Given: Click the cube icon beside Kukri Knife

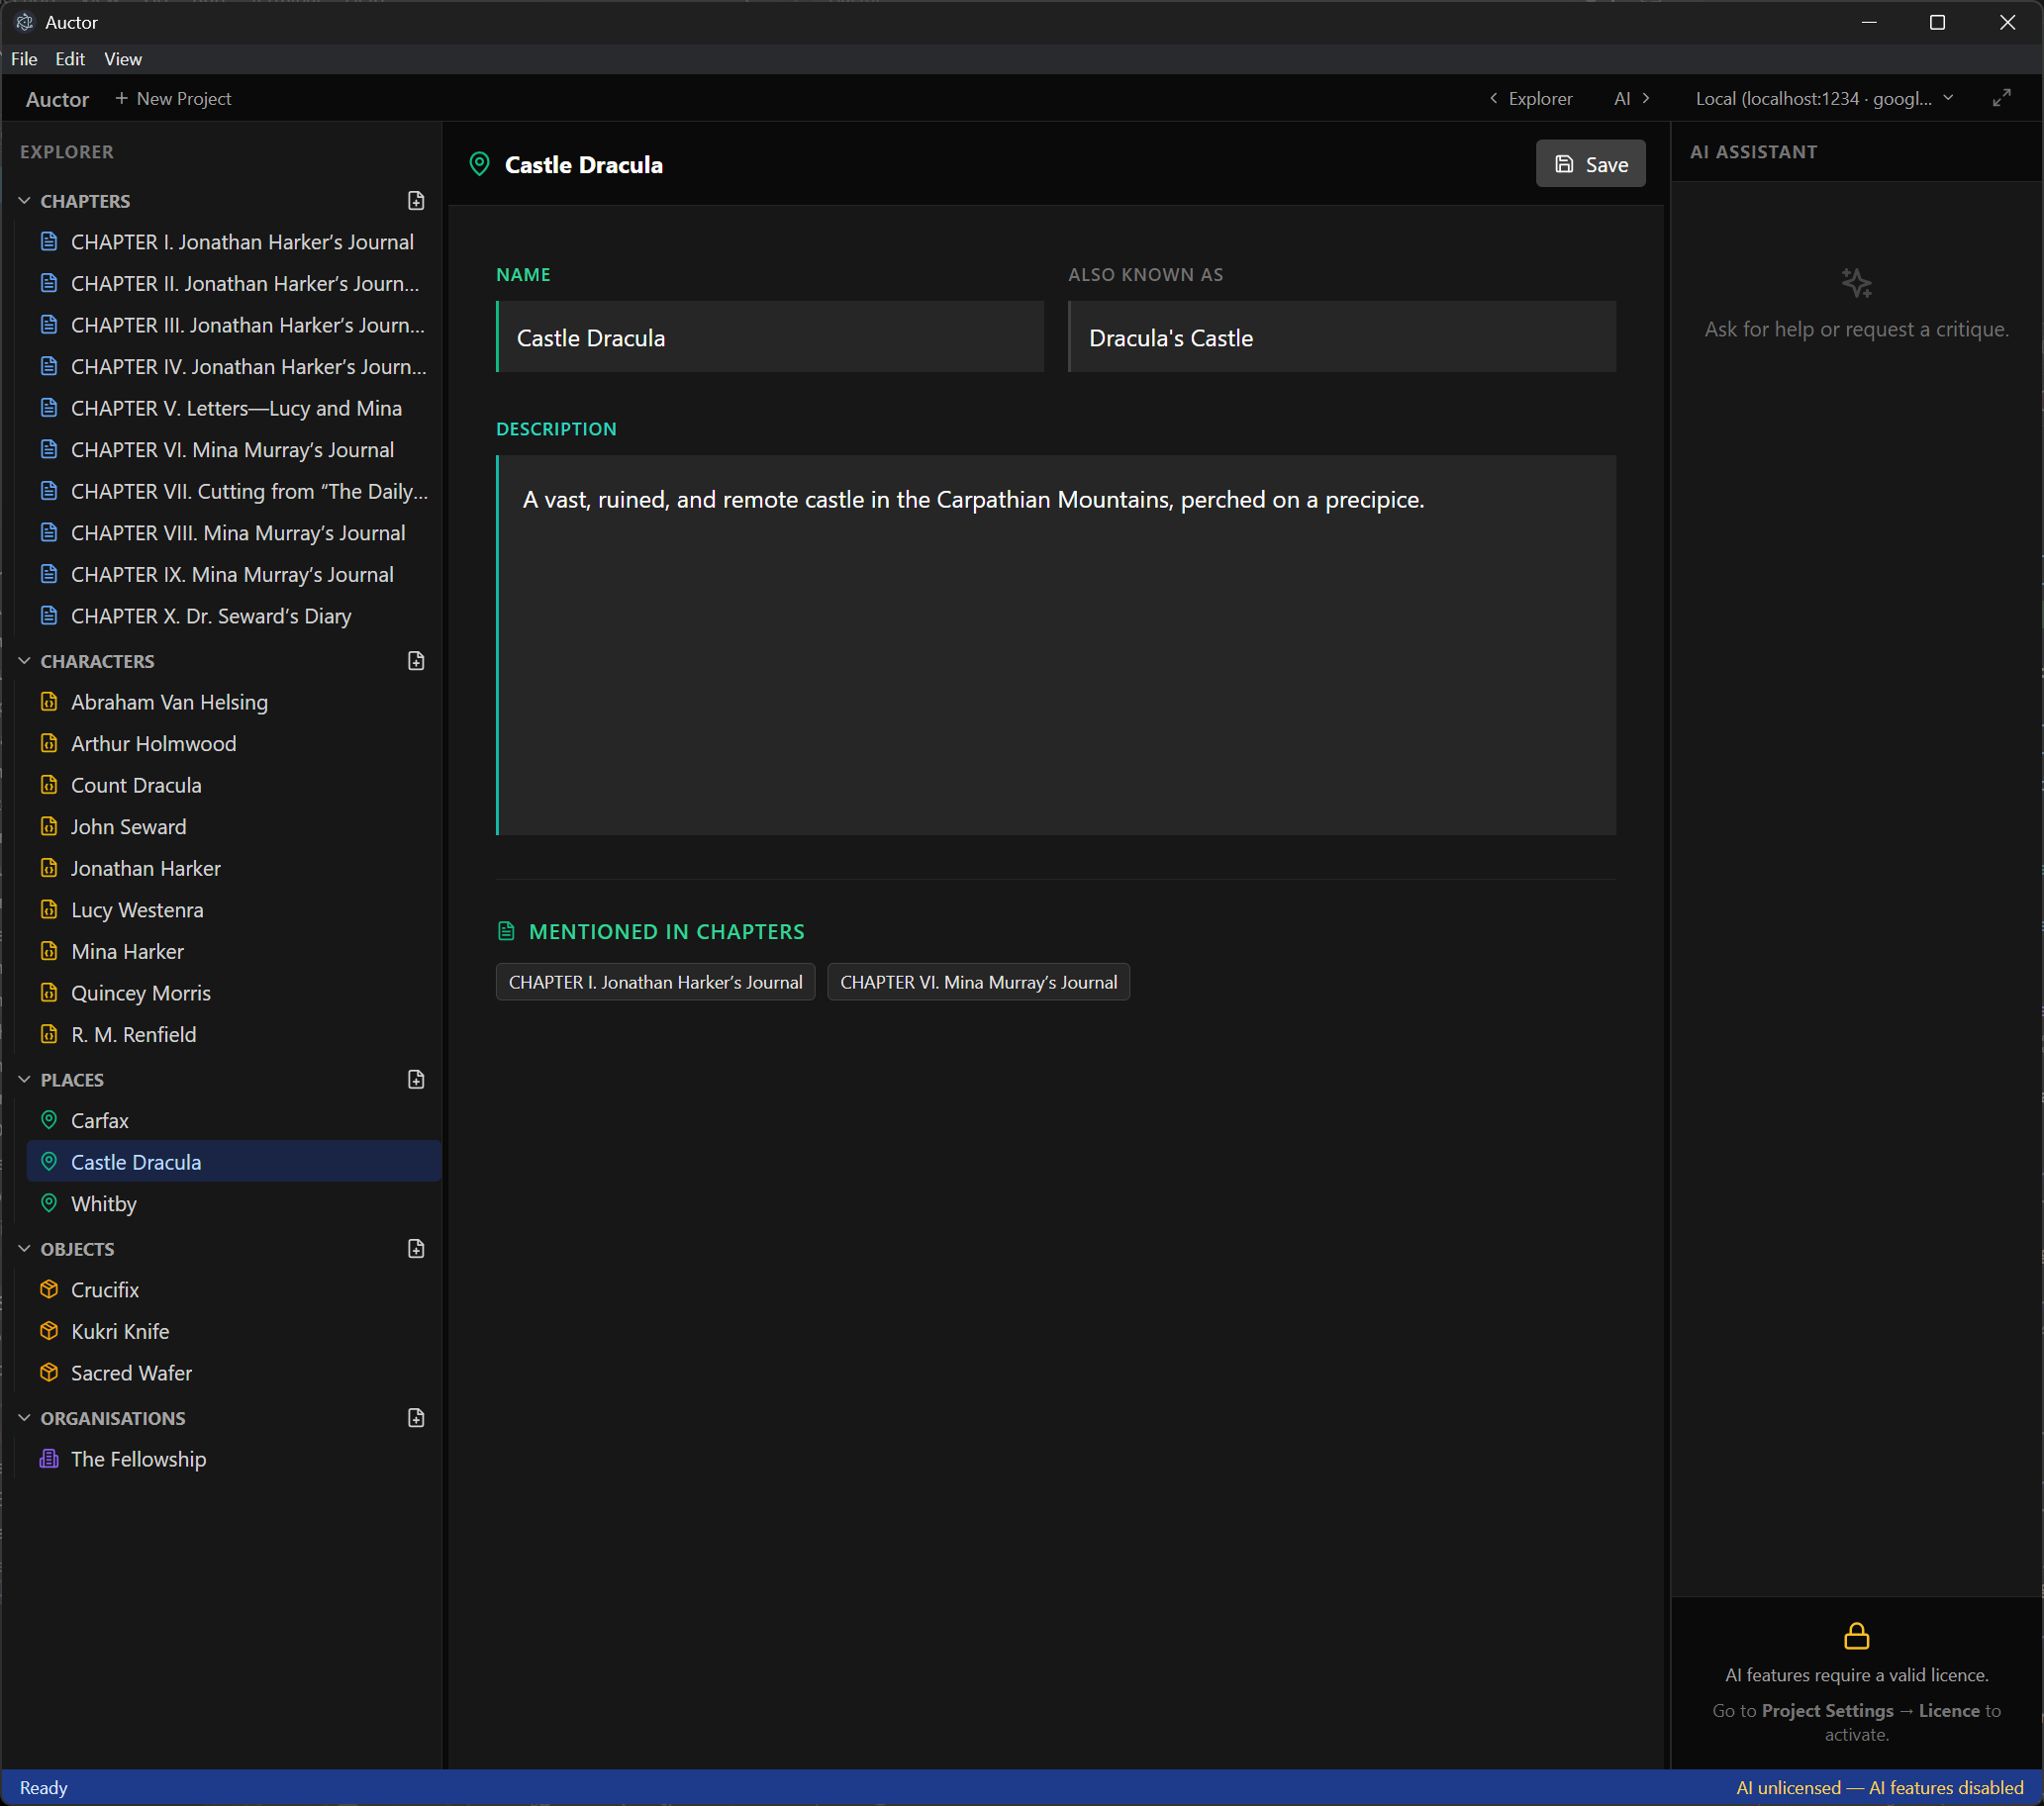Looking at the screenshot, I should coord(48,1330).
